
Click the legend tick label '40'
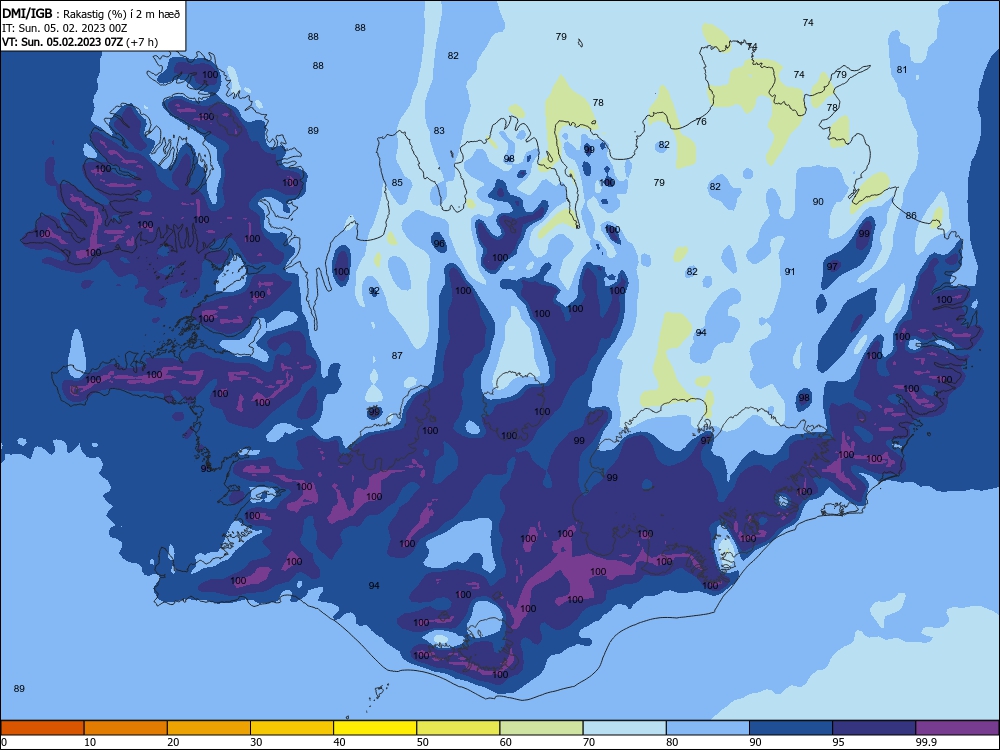click(x=339, y=742)
